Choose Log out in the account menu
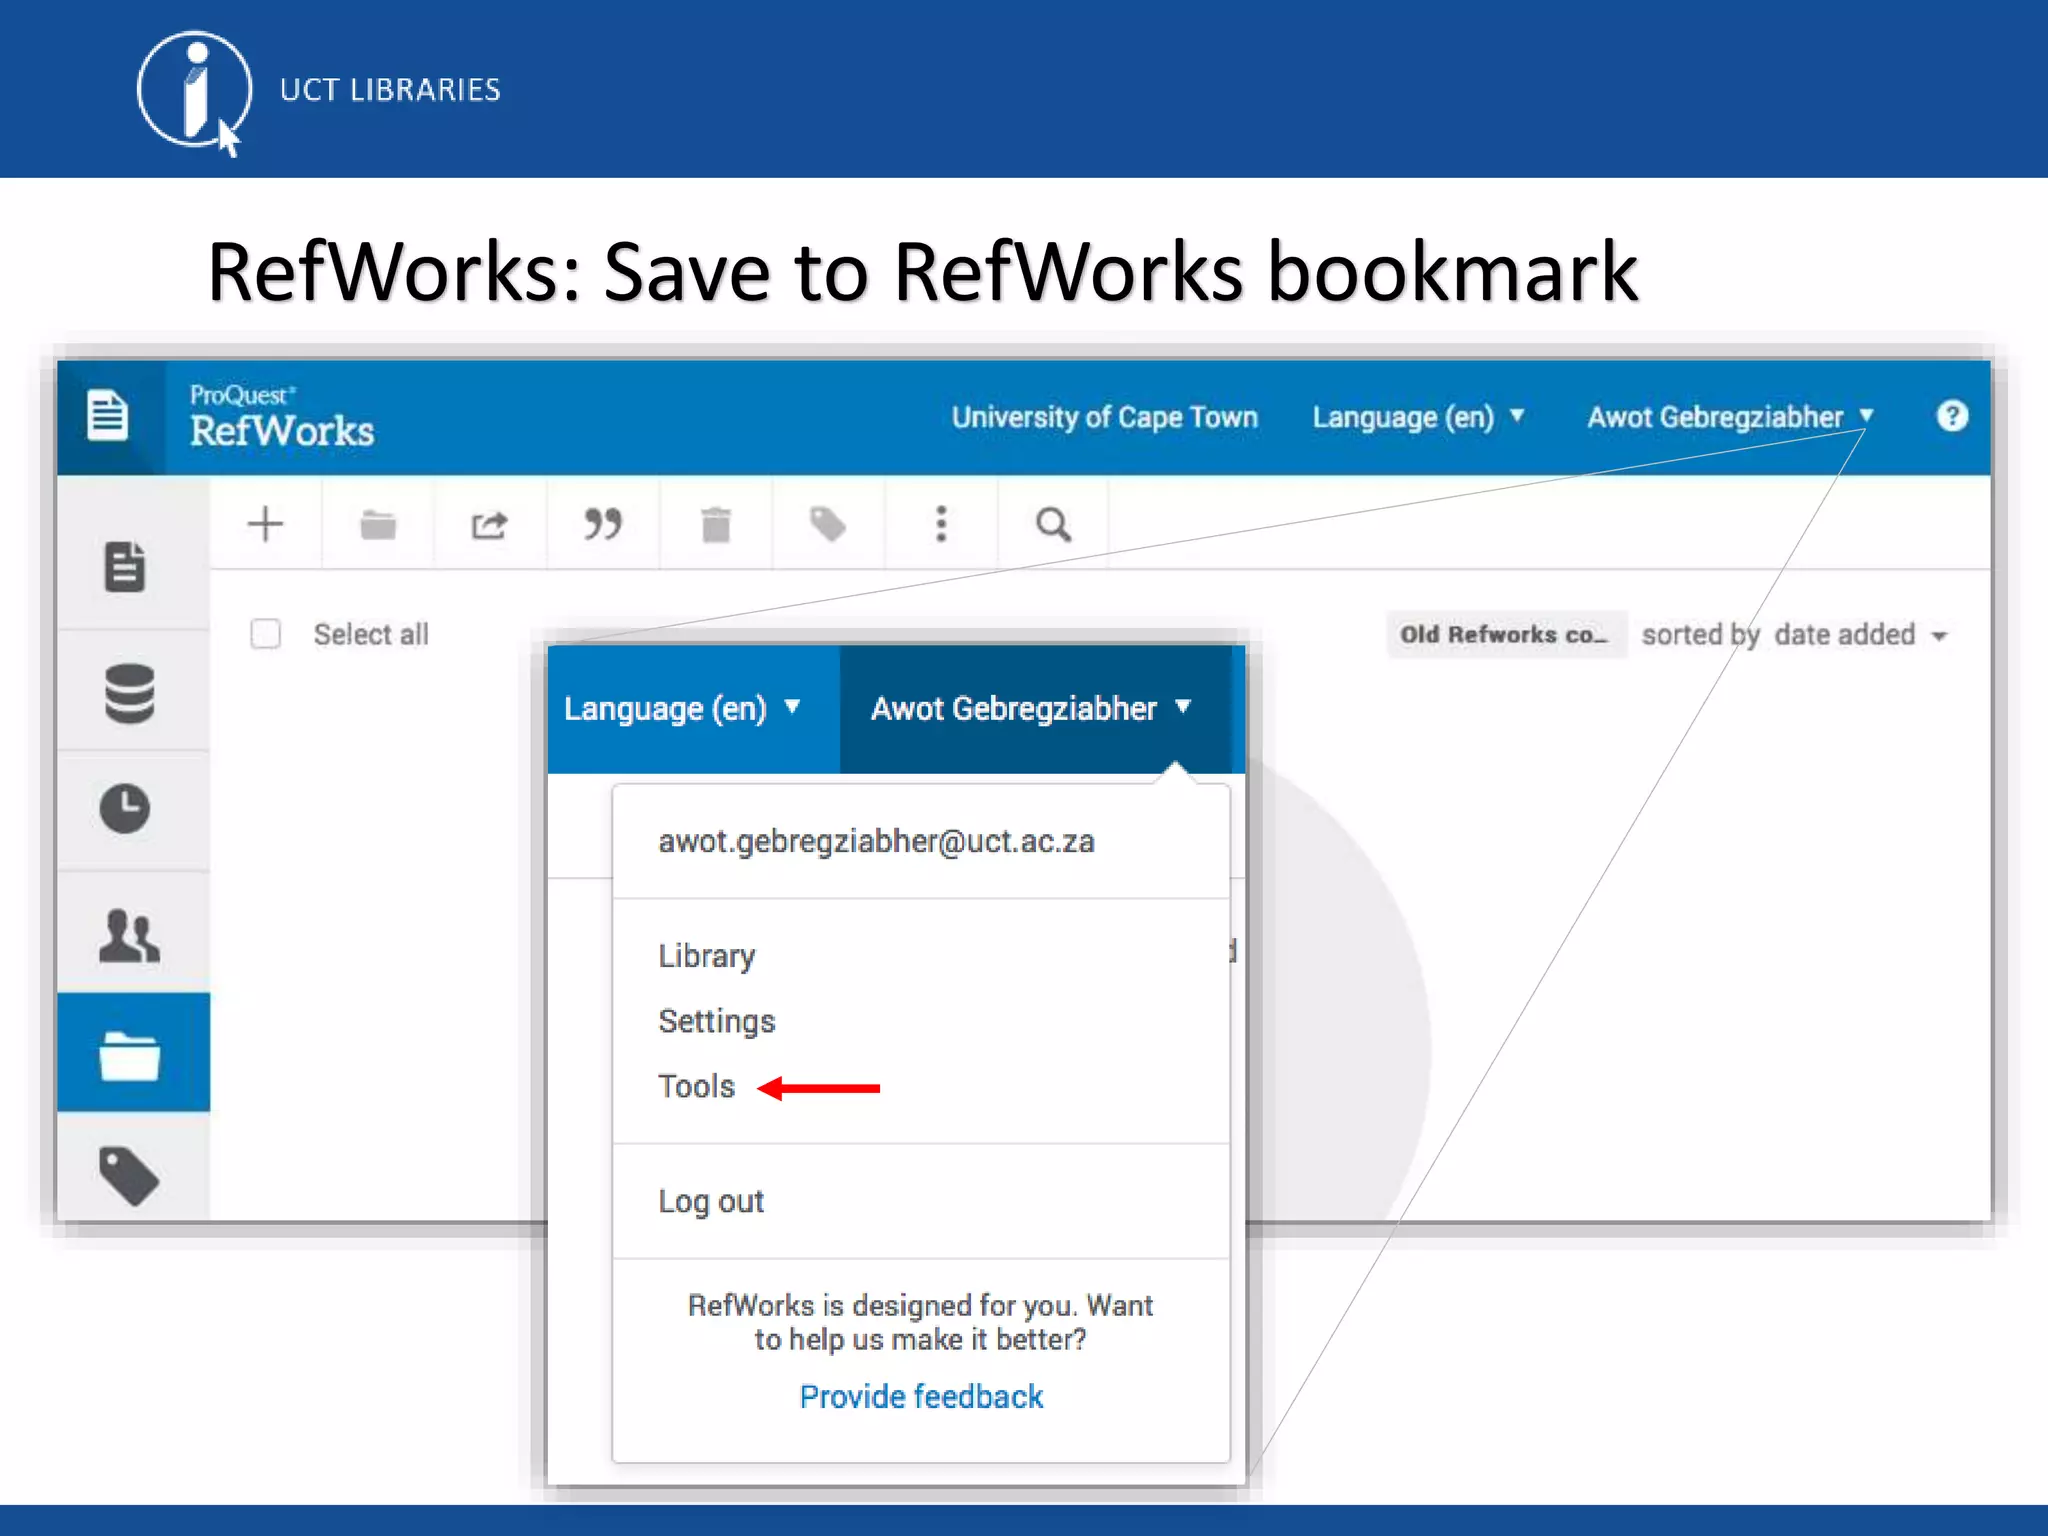This screenshot has height=1536, width=2048. [710, 1201]
